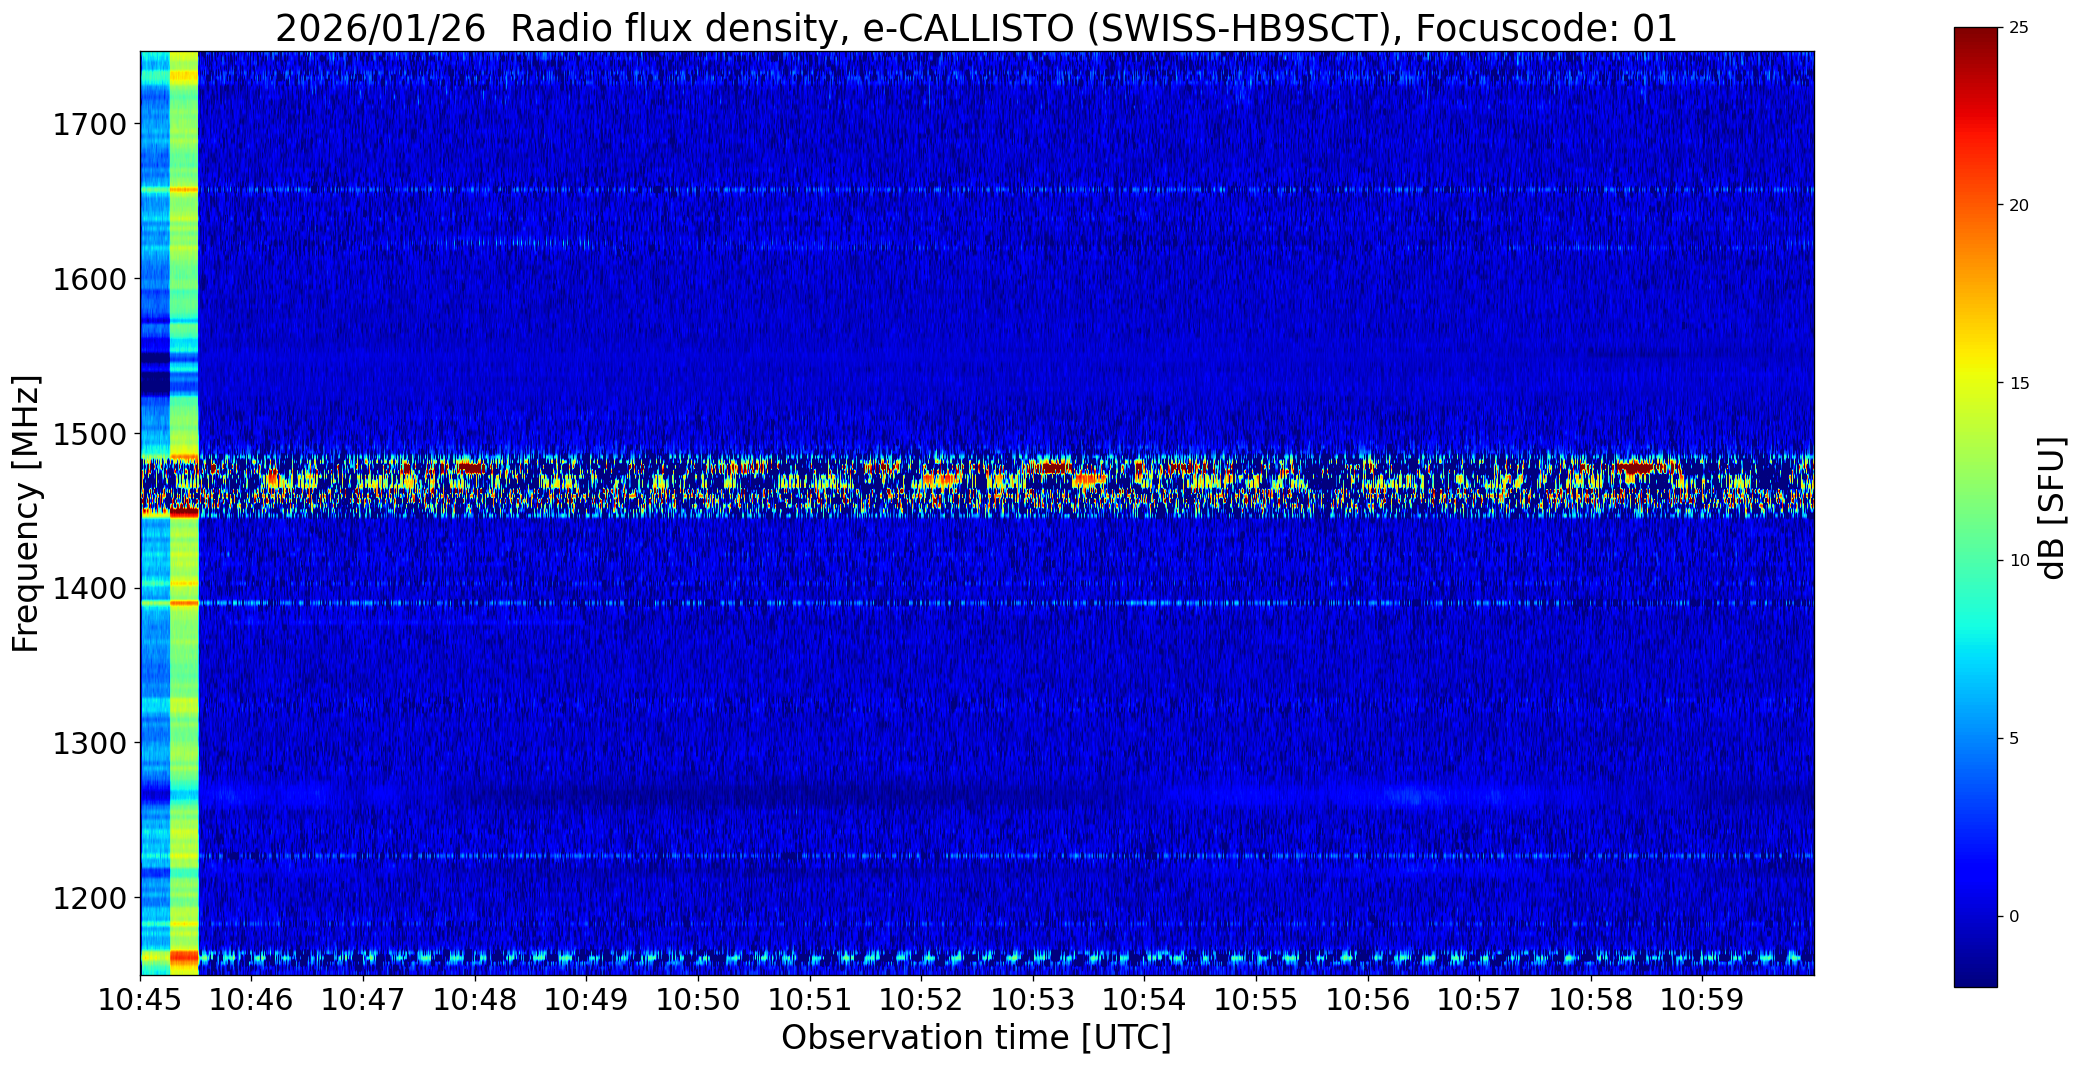Click the plot title mentioning e-CALLISTO SWISS-HB9SCT

coord(976,29)
